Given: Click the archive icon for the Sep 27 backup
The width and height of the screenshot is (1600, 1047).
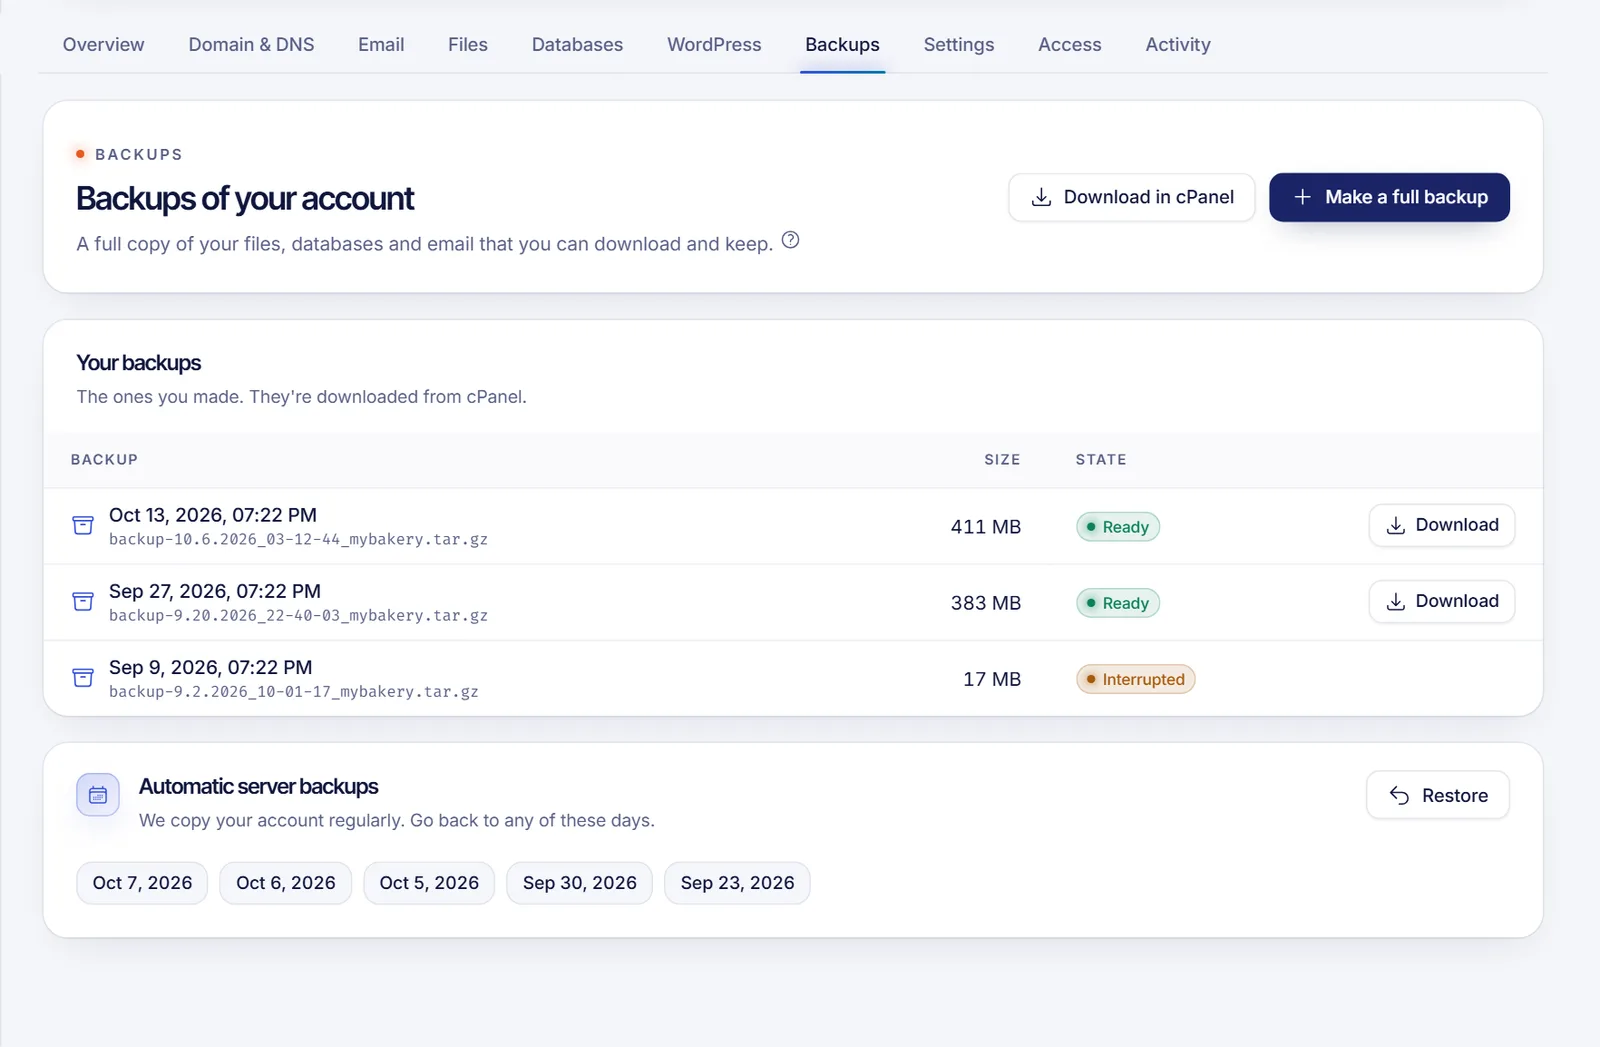Looking at the screenshot, I should pyautogui.click(x=83, y=601).
